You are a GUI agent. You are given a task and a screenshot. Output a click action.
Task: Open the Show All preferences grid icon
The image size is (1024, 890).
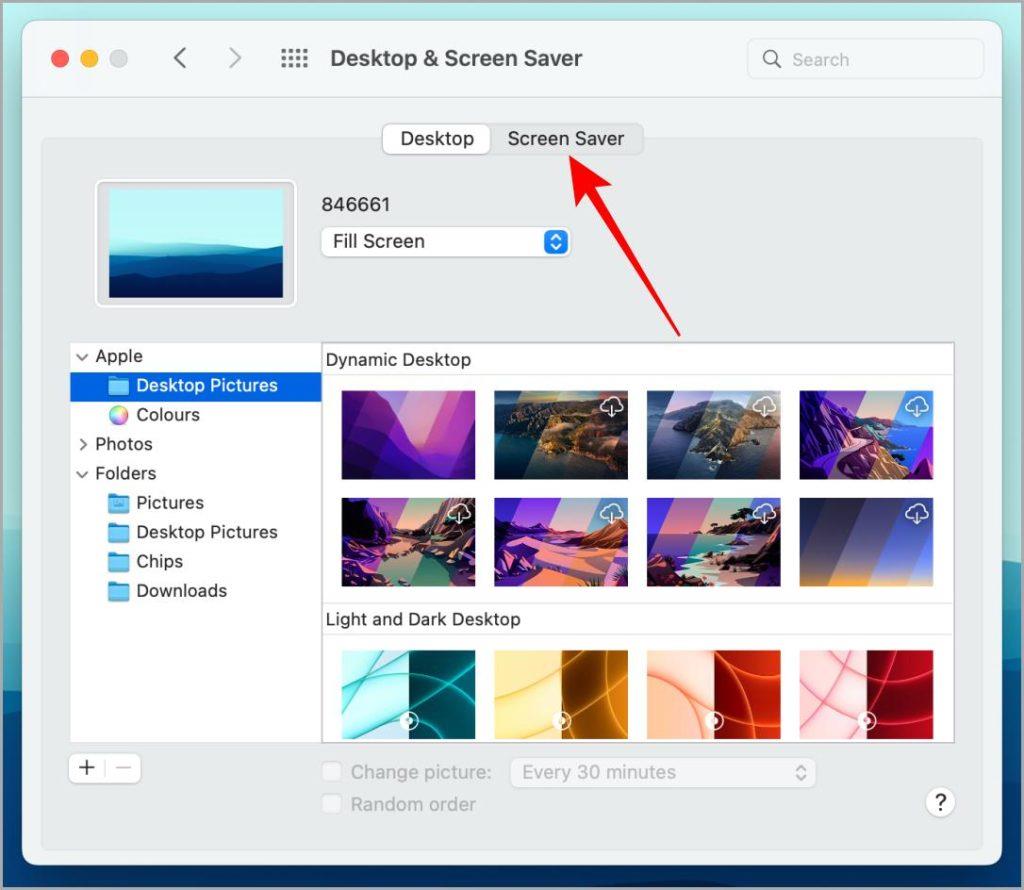[295, 58]
